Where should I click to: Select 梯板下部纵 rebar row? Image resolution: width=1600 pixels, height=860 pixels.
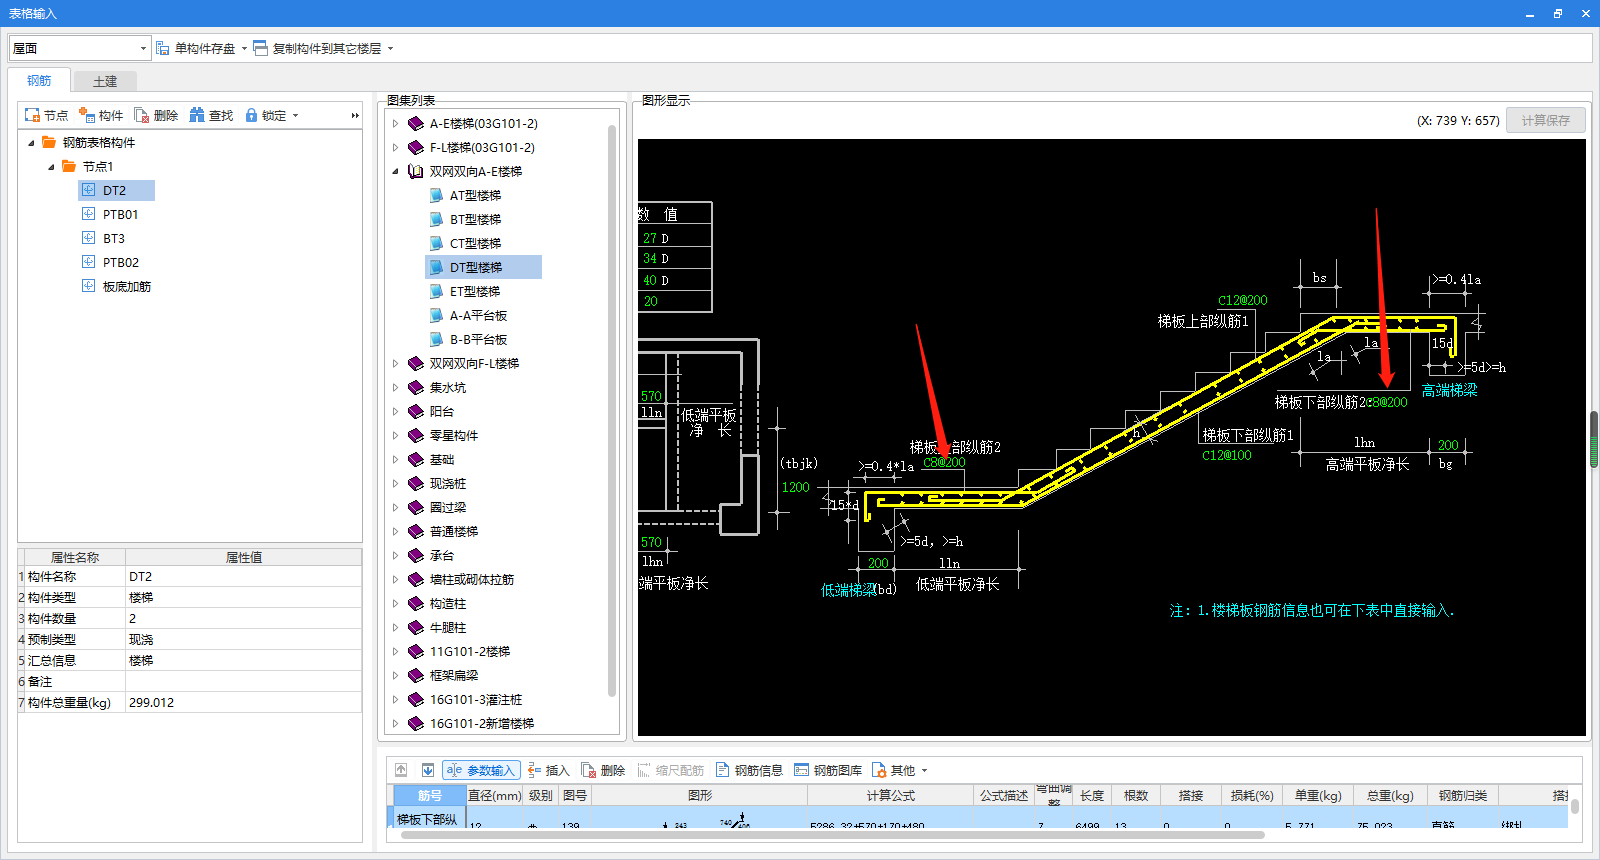(x=427, y=819)
